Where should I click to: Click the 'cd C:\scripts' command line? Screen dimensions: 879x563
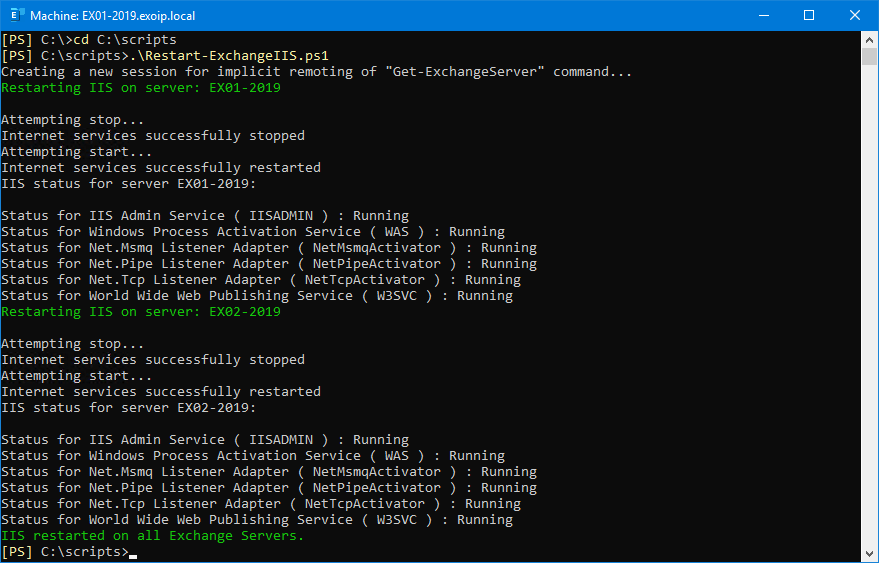point(89,40)
